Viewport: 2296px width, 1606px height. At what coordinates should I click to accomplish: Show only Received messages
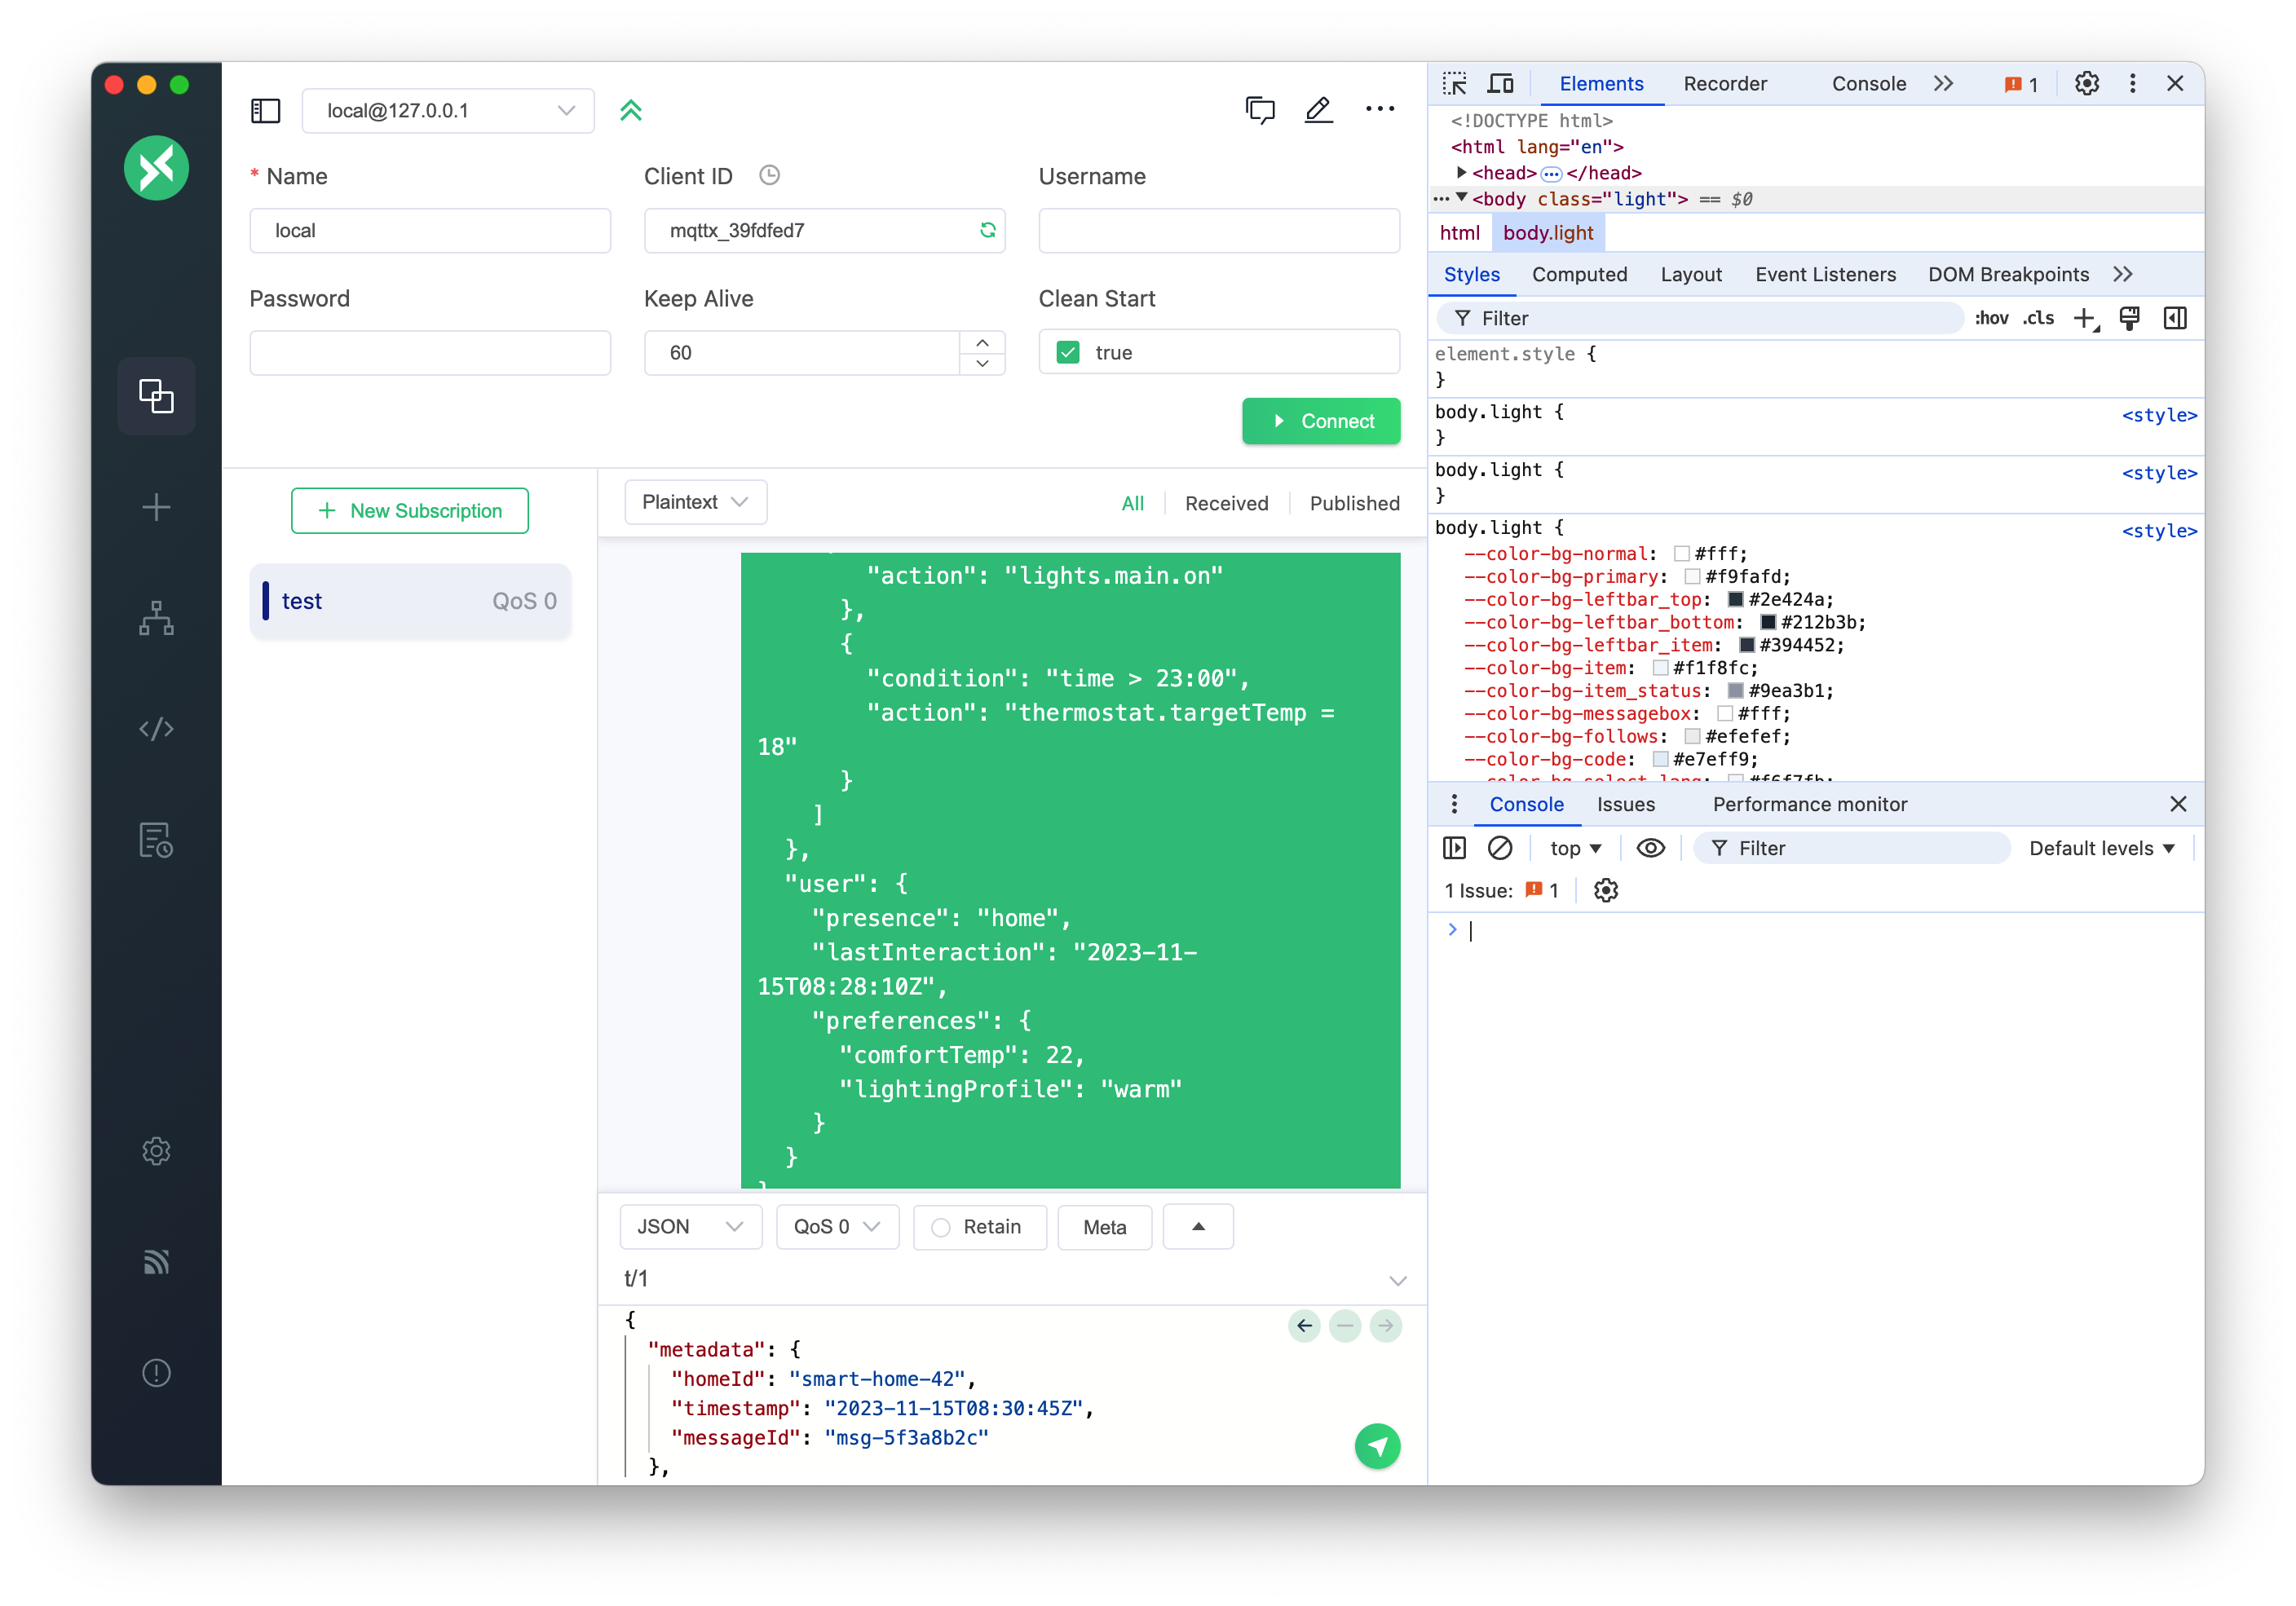[1226, 503]
